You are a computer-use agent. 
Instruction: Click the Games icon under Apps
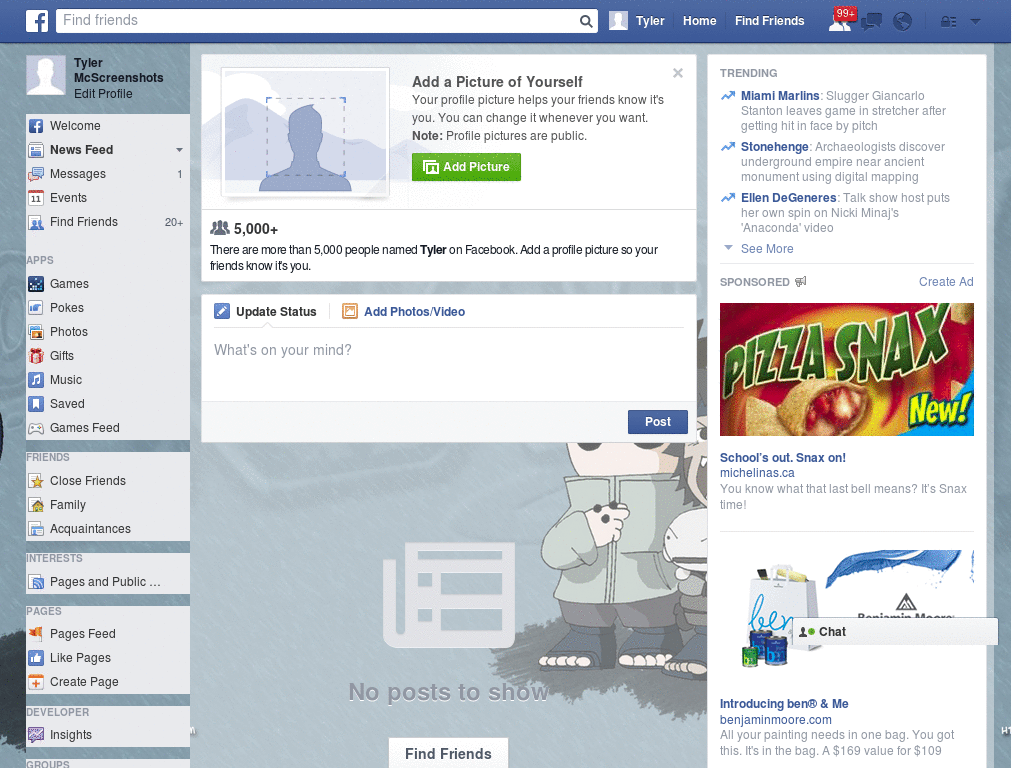pos(36,284)
